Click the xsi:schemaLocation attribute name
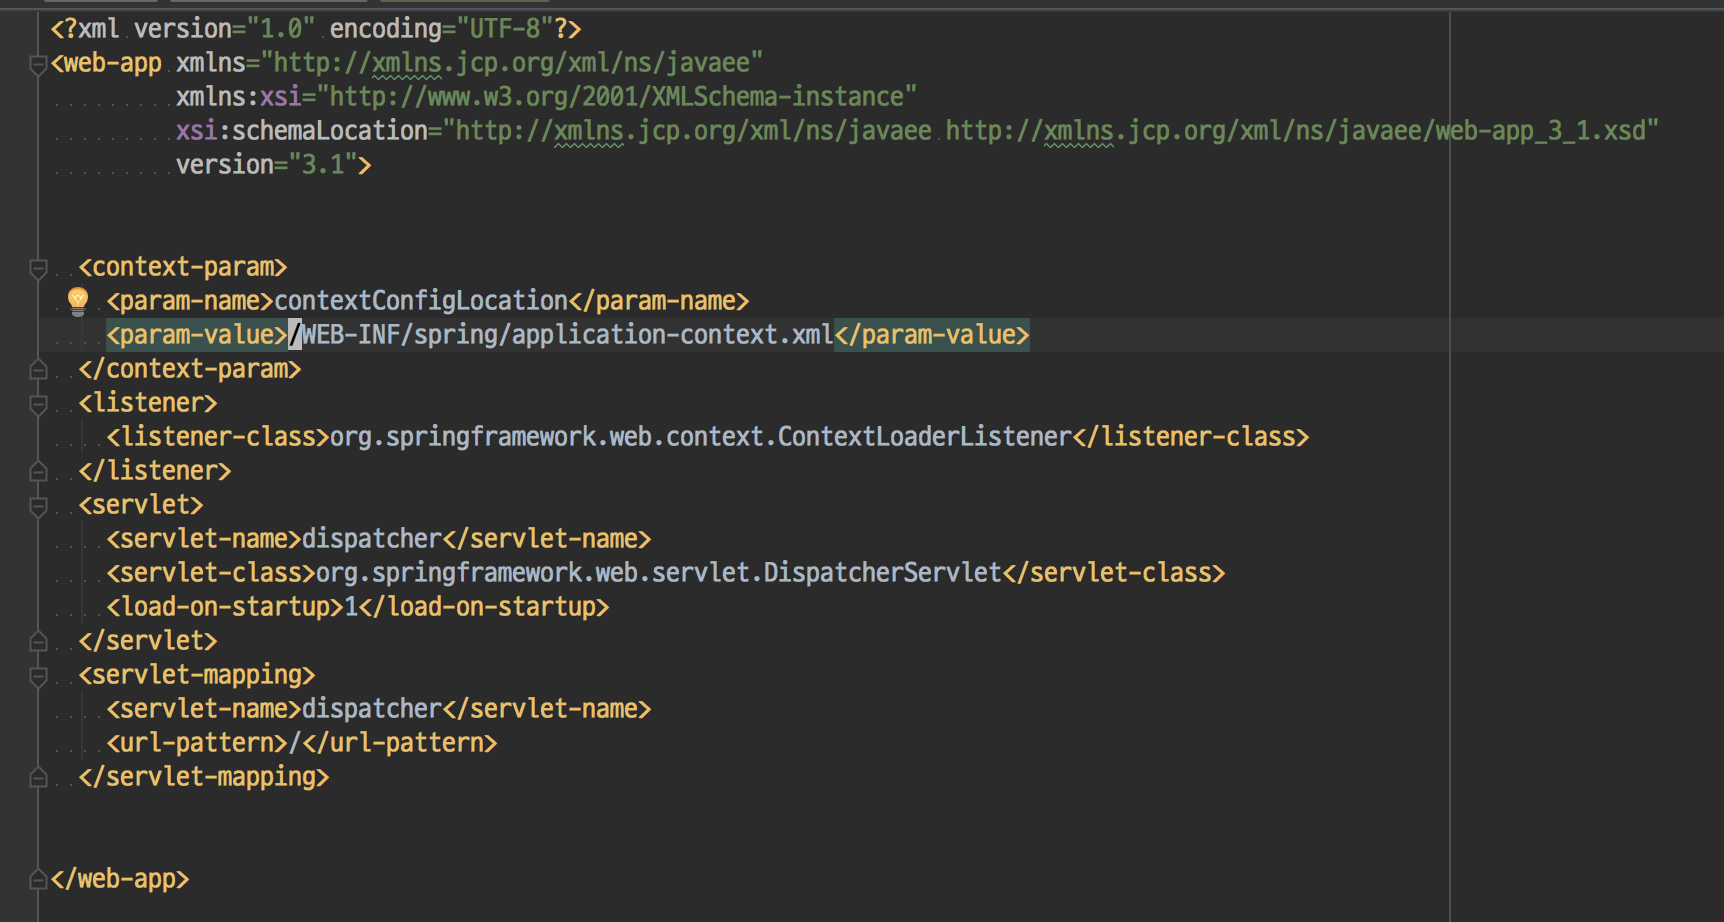The image size is (1724, 922). pyautogui.click(x=302, y=131)
